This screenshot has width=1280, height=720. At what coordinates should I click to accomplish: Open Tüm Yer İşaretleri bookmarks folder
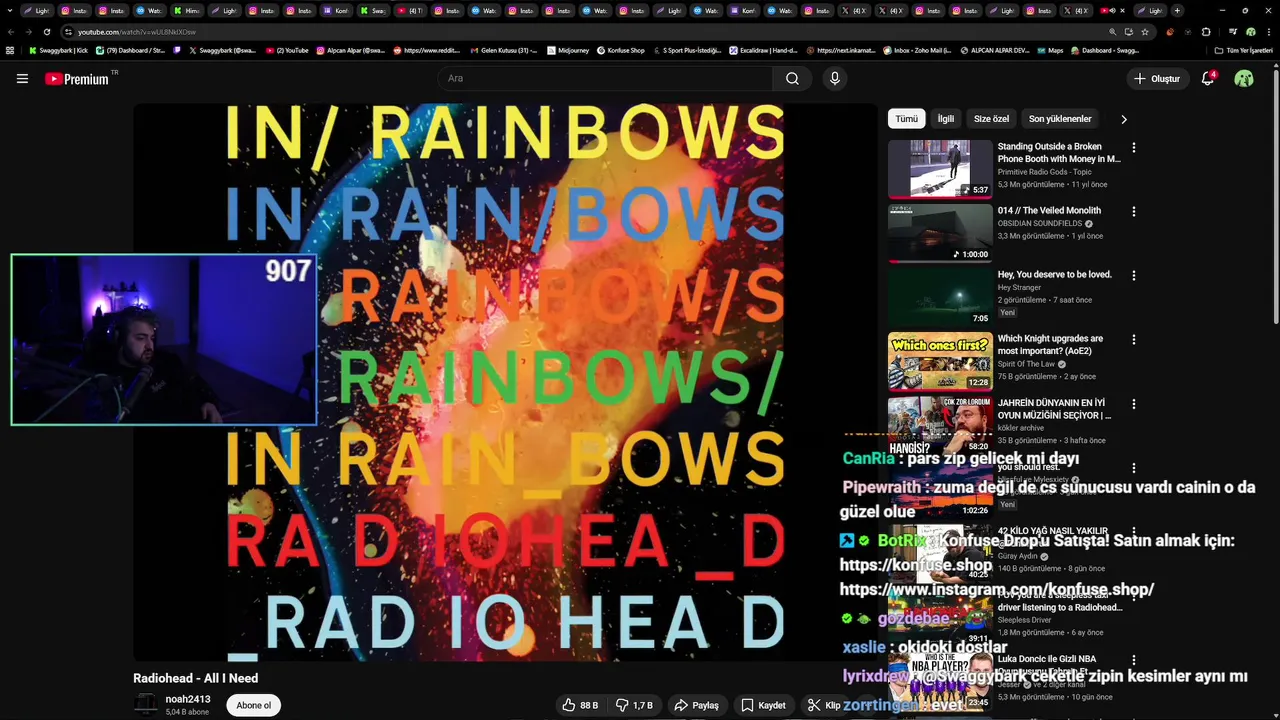(x=1244, y=50)
